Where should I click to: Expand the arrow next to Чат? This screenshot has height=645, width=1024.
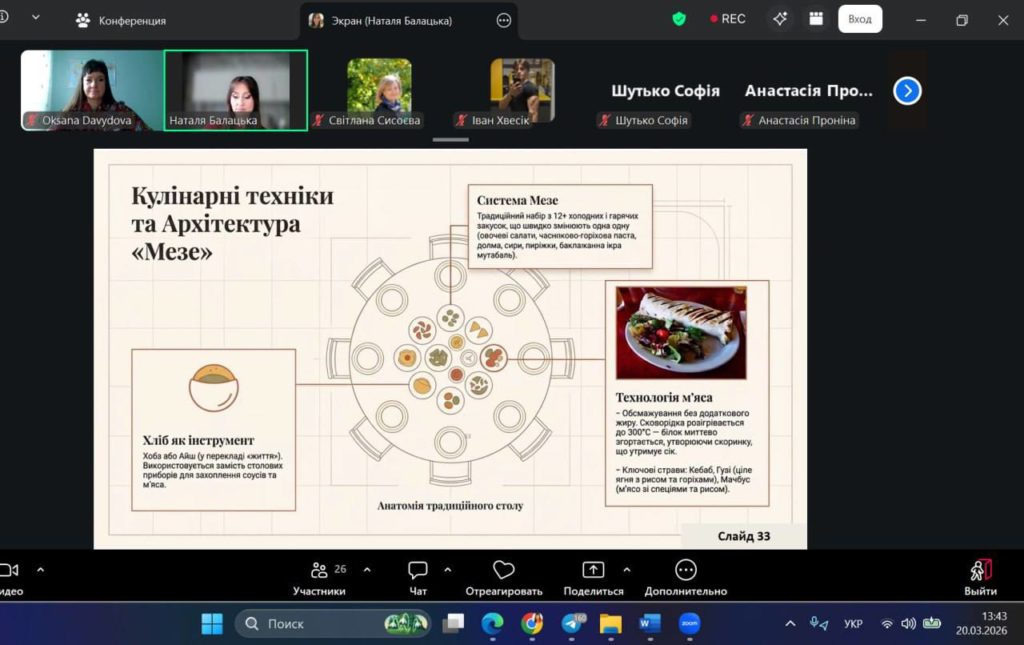point(447,569)
